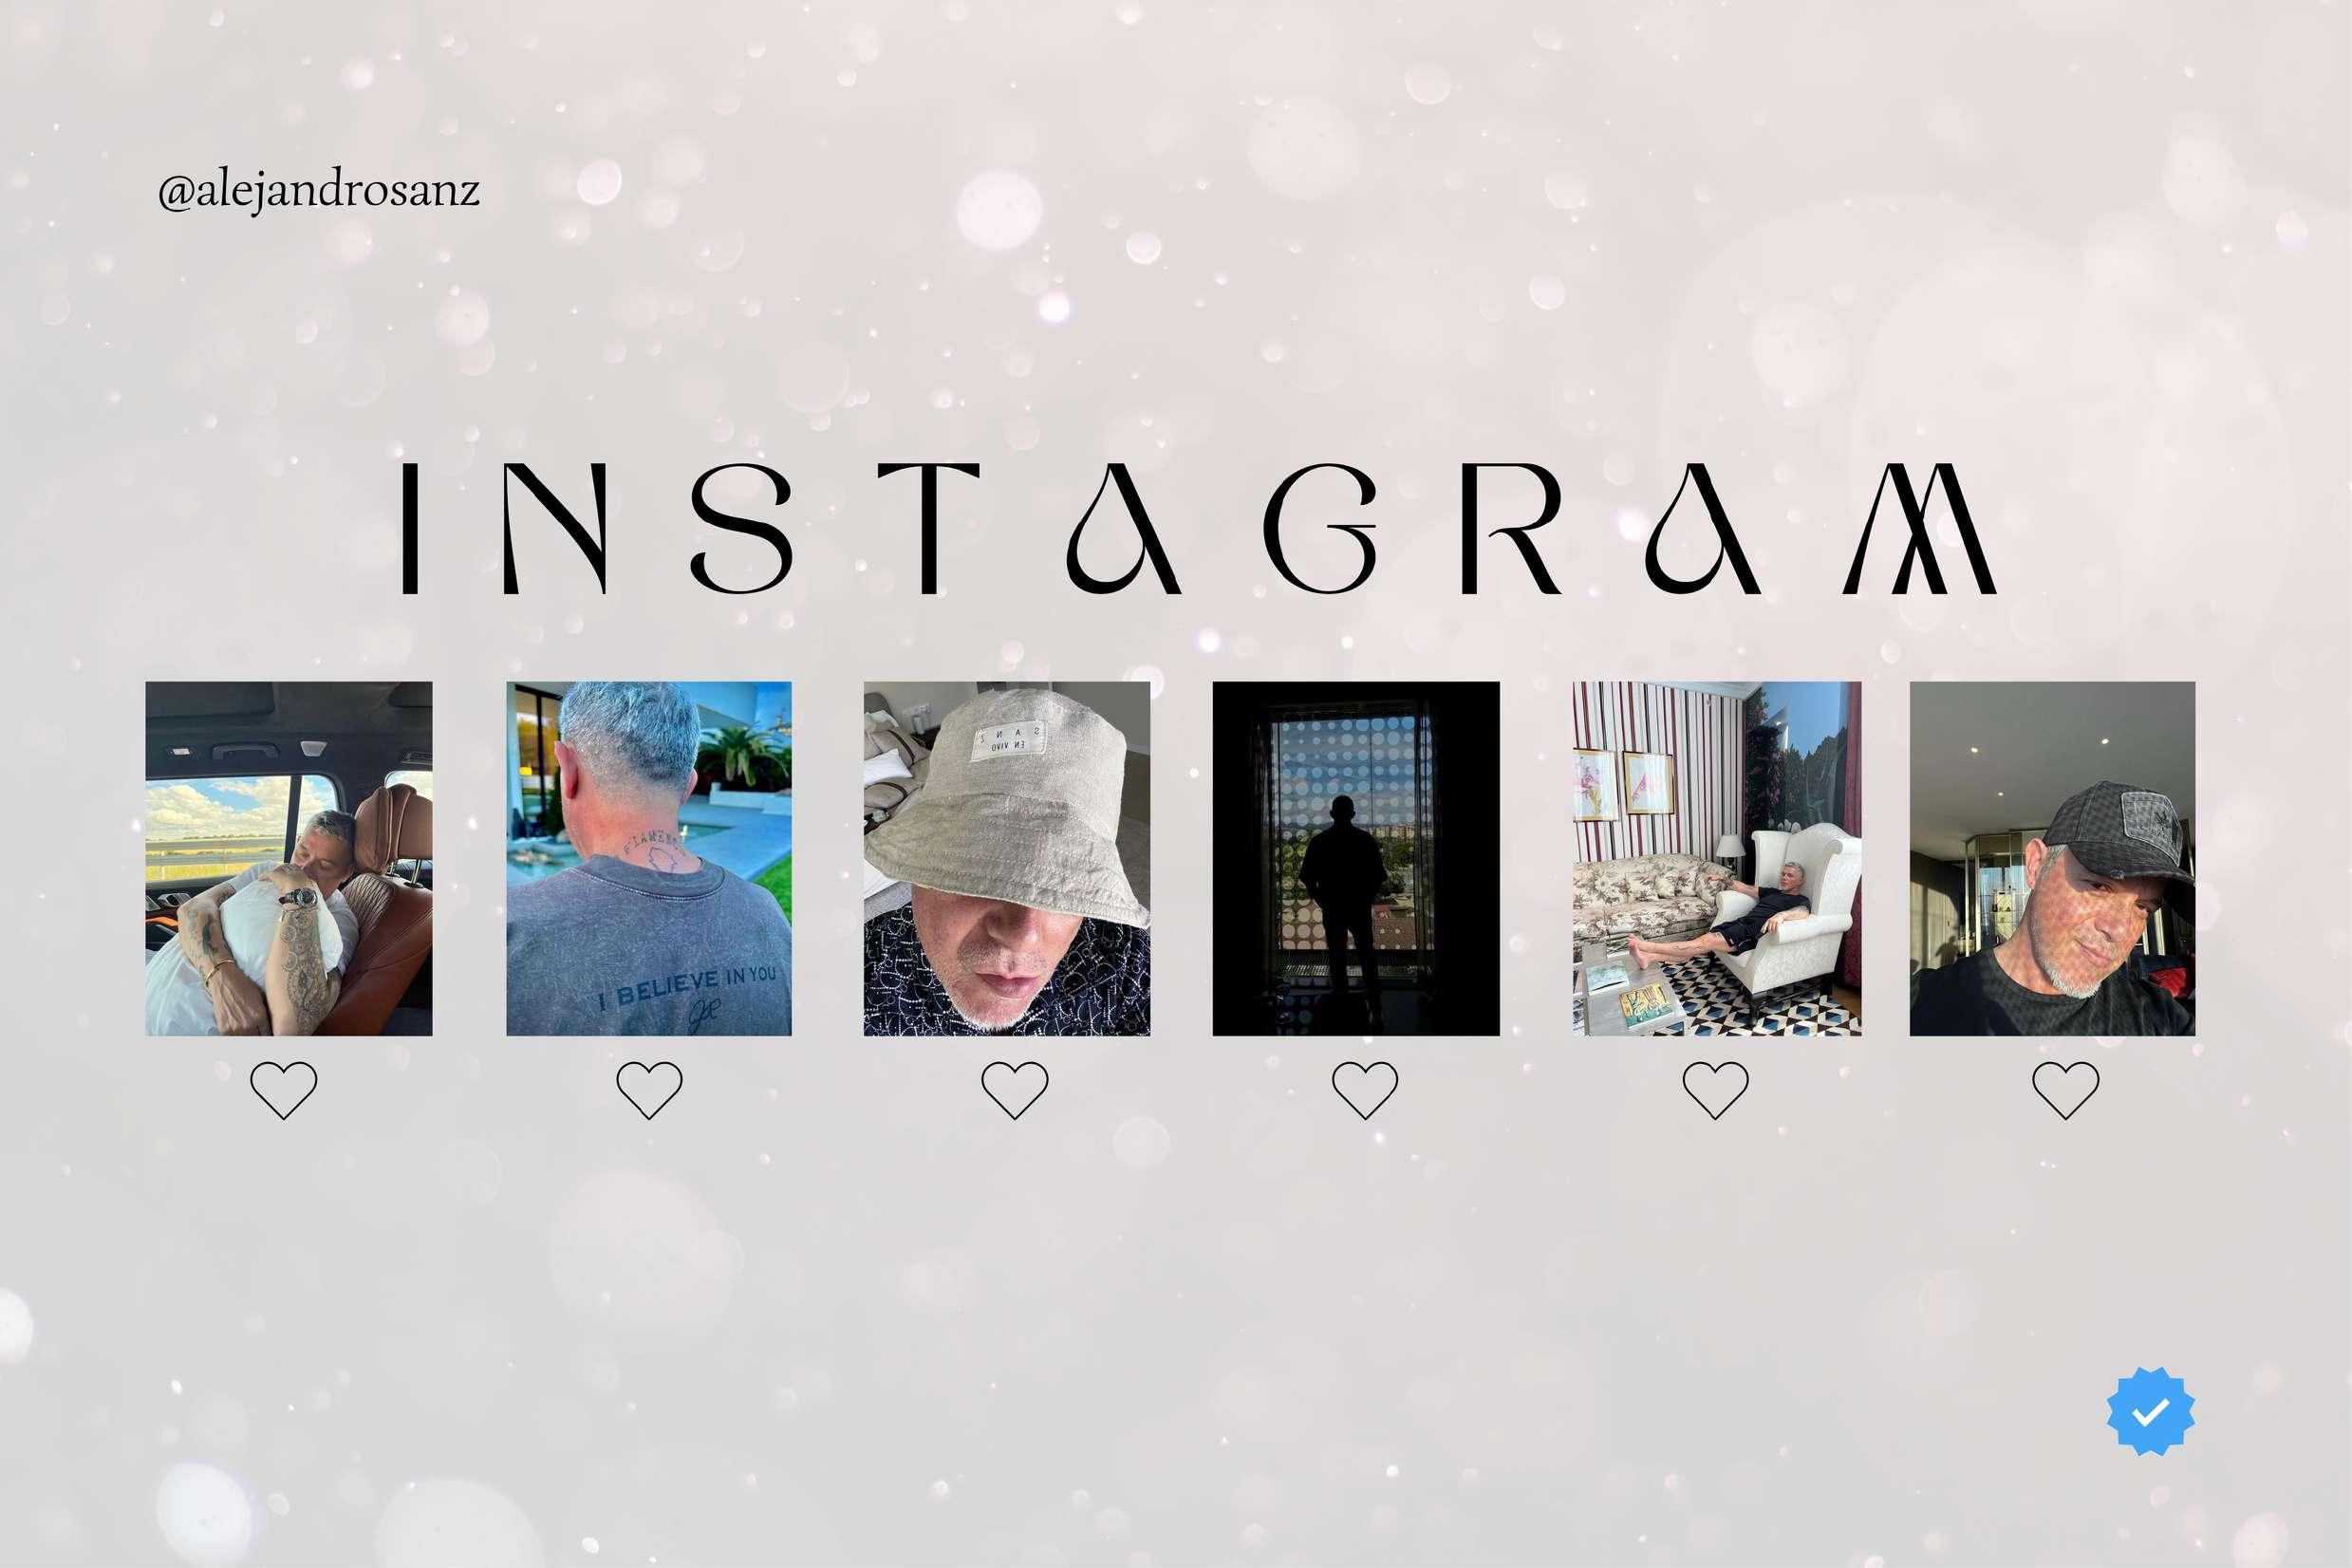This screenshot has height=1568, width=2352.
Task: Tap the heart beneath the armchair living room photo
Action: click(x=1716, y=1090)
